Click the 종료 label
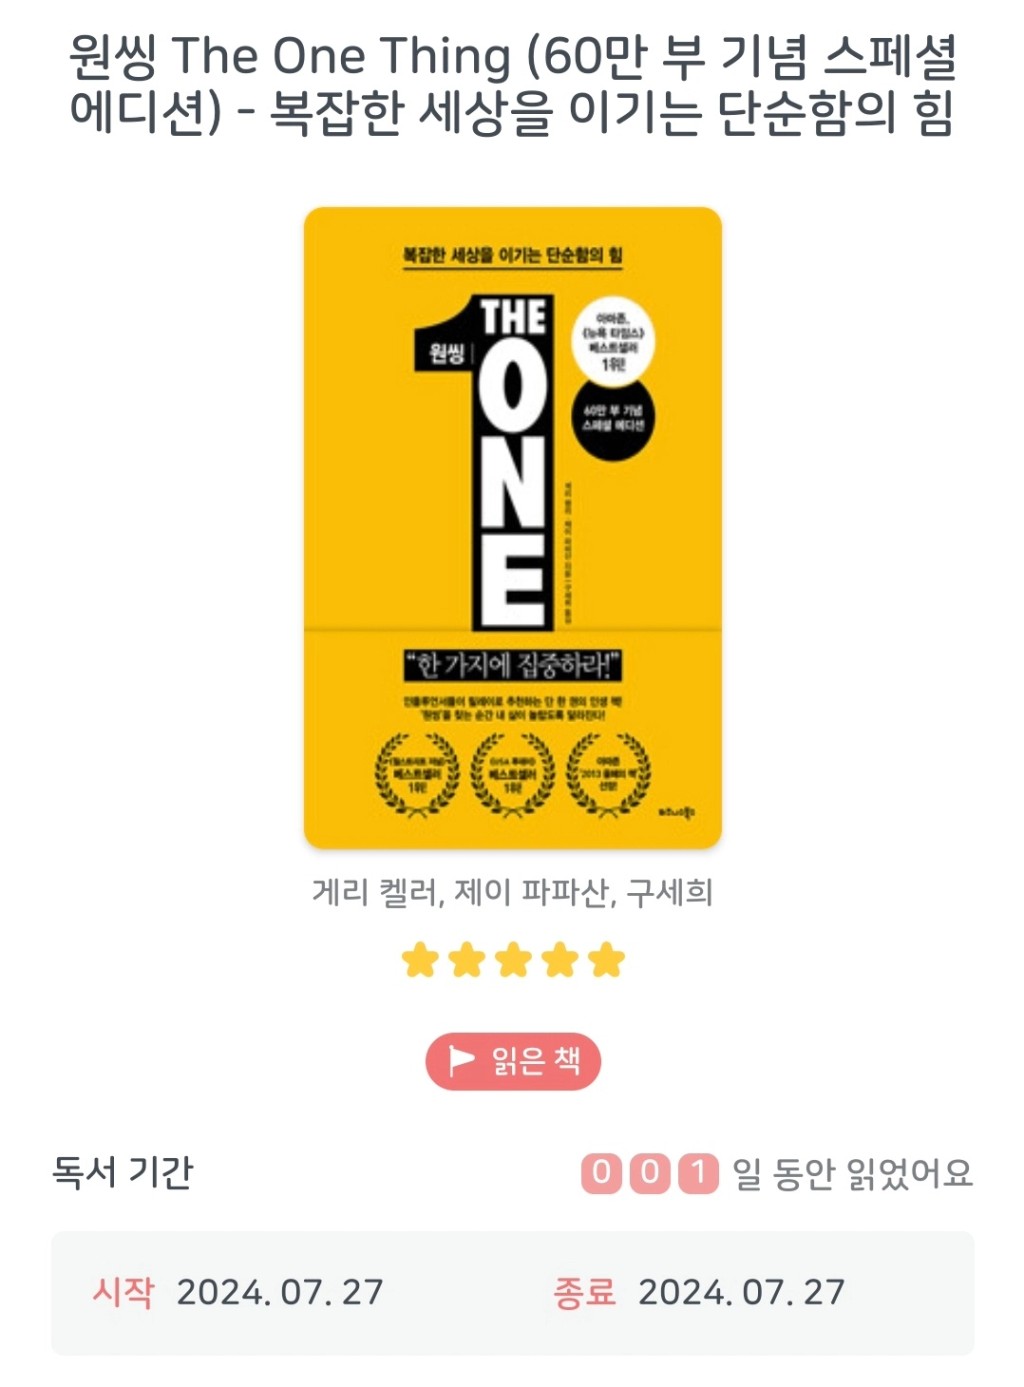The height and width of the screenshot is (1387, 1024). coord(585,1292)
